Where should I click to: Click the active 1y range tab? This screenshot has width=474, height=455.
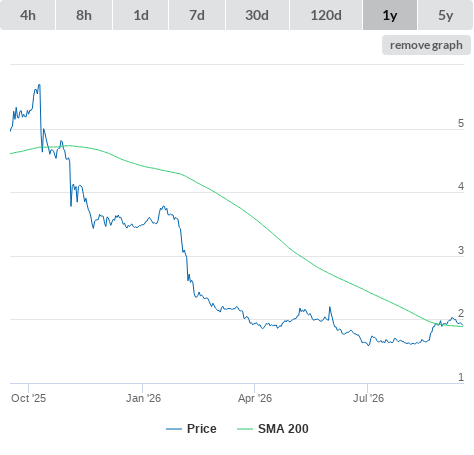tap(390, 15)
